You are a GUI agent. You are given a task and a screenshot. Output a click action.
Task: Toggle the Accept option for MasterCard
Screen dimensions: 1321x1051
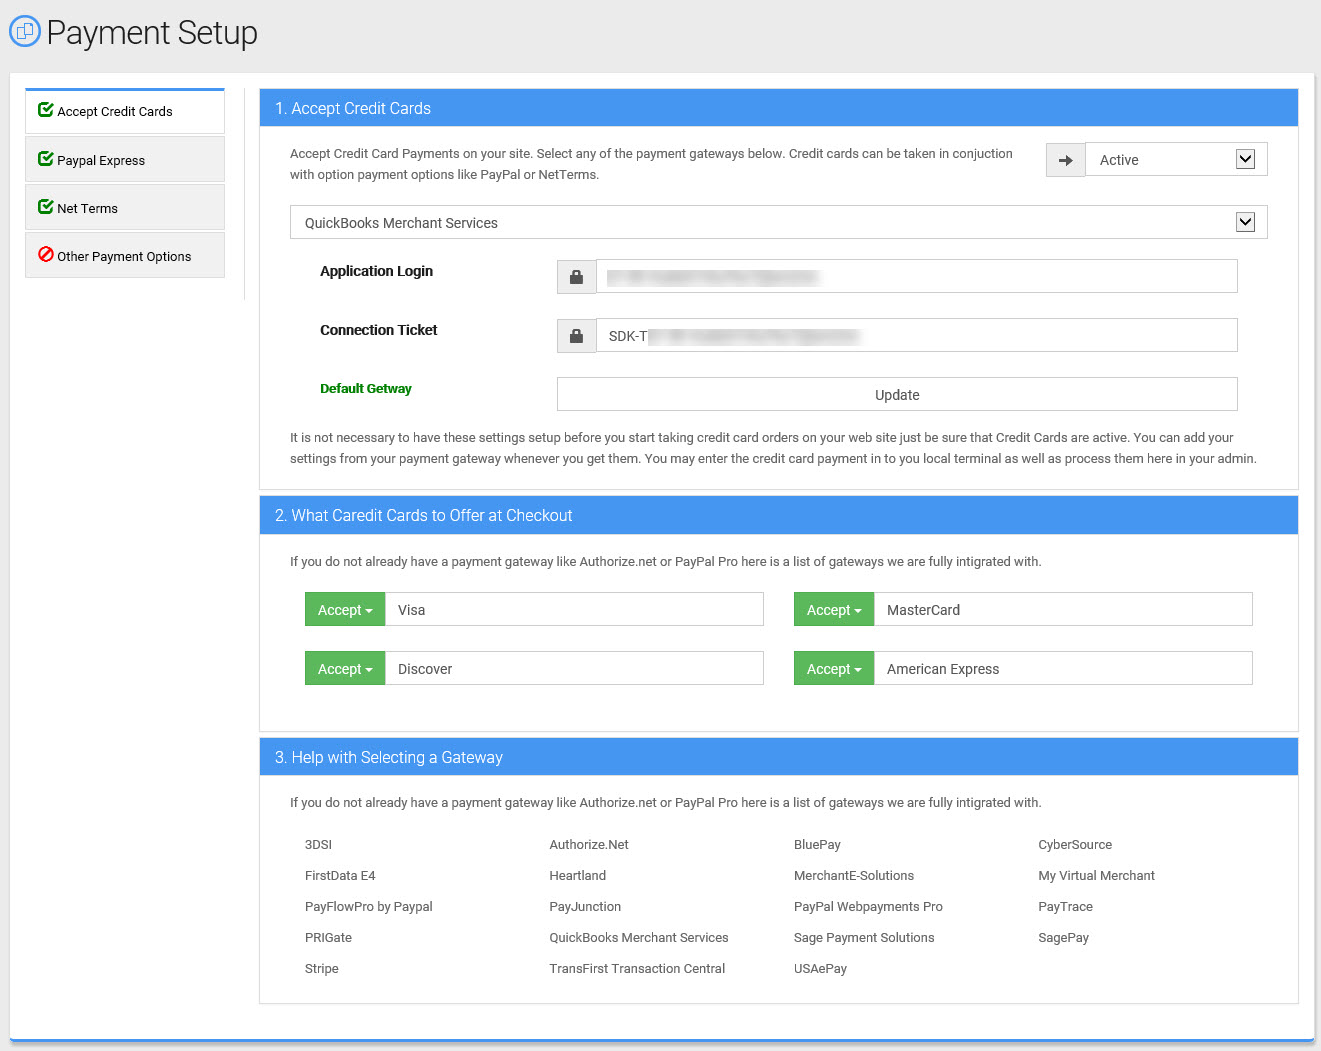pos(834,610)
